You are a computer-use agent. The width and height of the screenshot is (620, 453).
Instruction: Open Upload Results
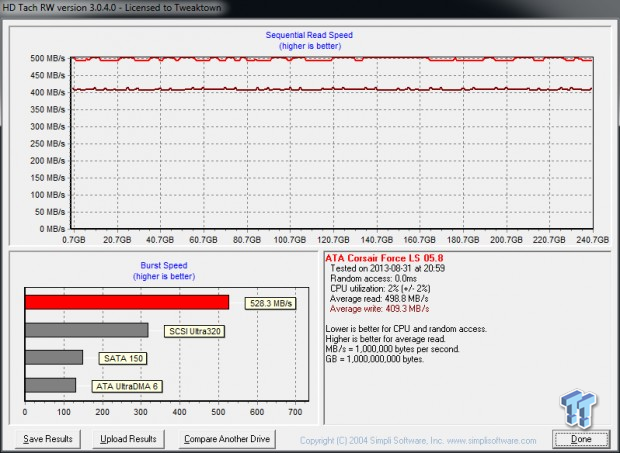pos(128,439)
